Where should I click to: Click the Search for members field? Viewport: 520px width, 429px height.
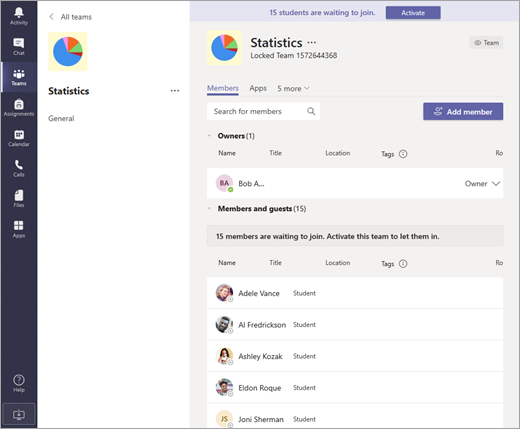[263, 111]
